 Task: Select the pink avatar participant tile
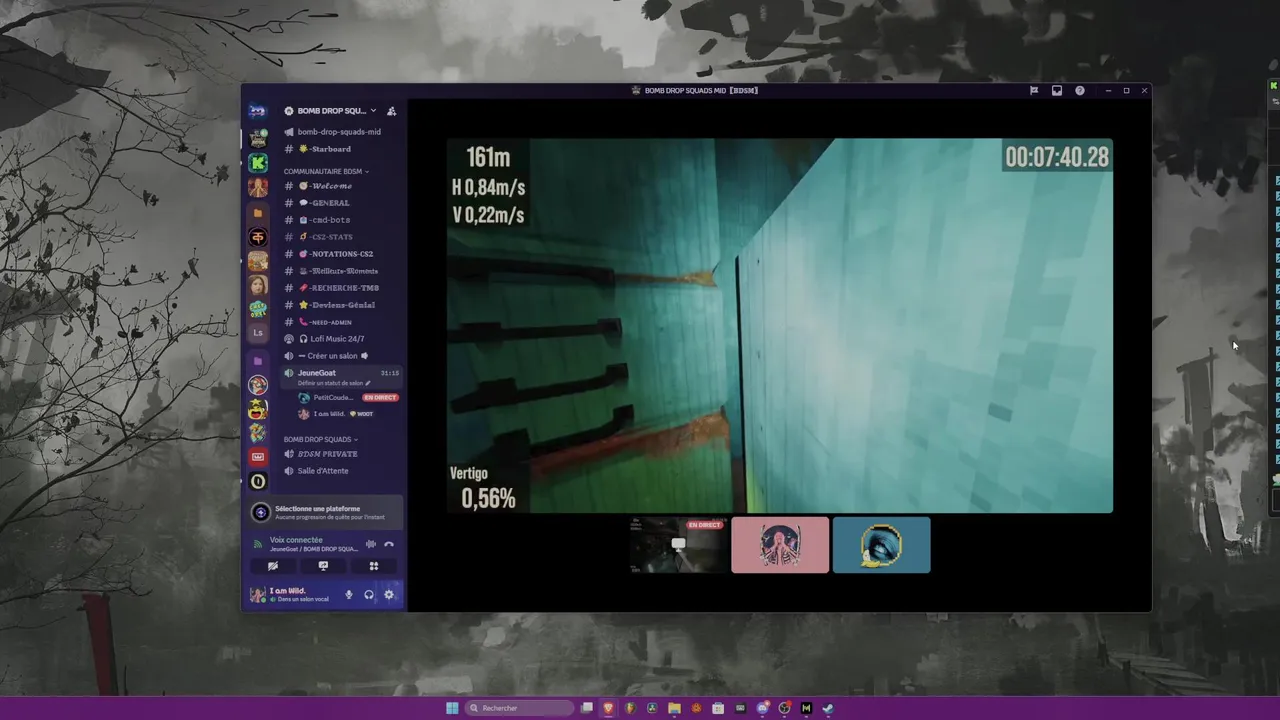[780, 545]
